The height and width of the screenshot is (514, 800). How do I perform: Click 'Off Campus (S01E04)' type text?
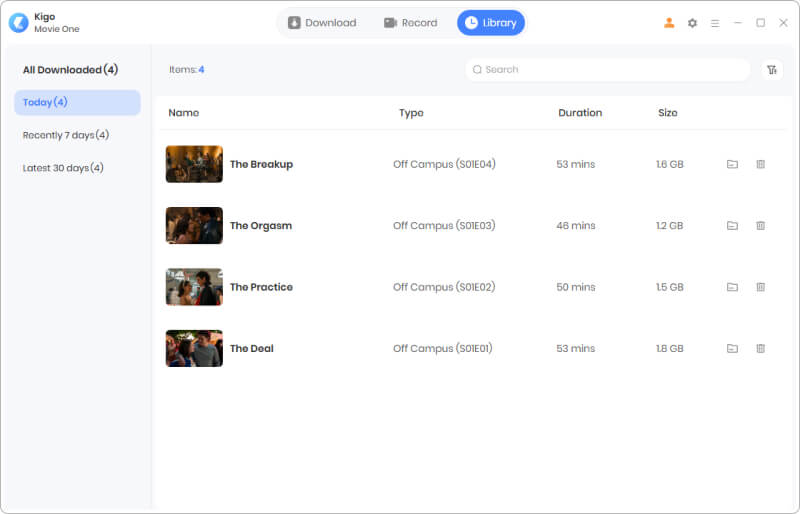coord(444,164)
